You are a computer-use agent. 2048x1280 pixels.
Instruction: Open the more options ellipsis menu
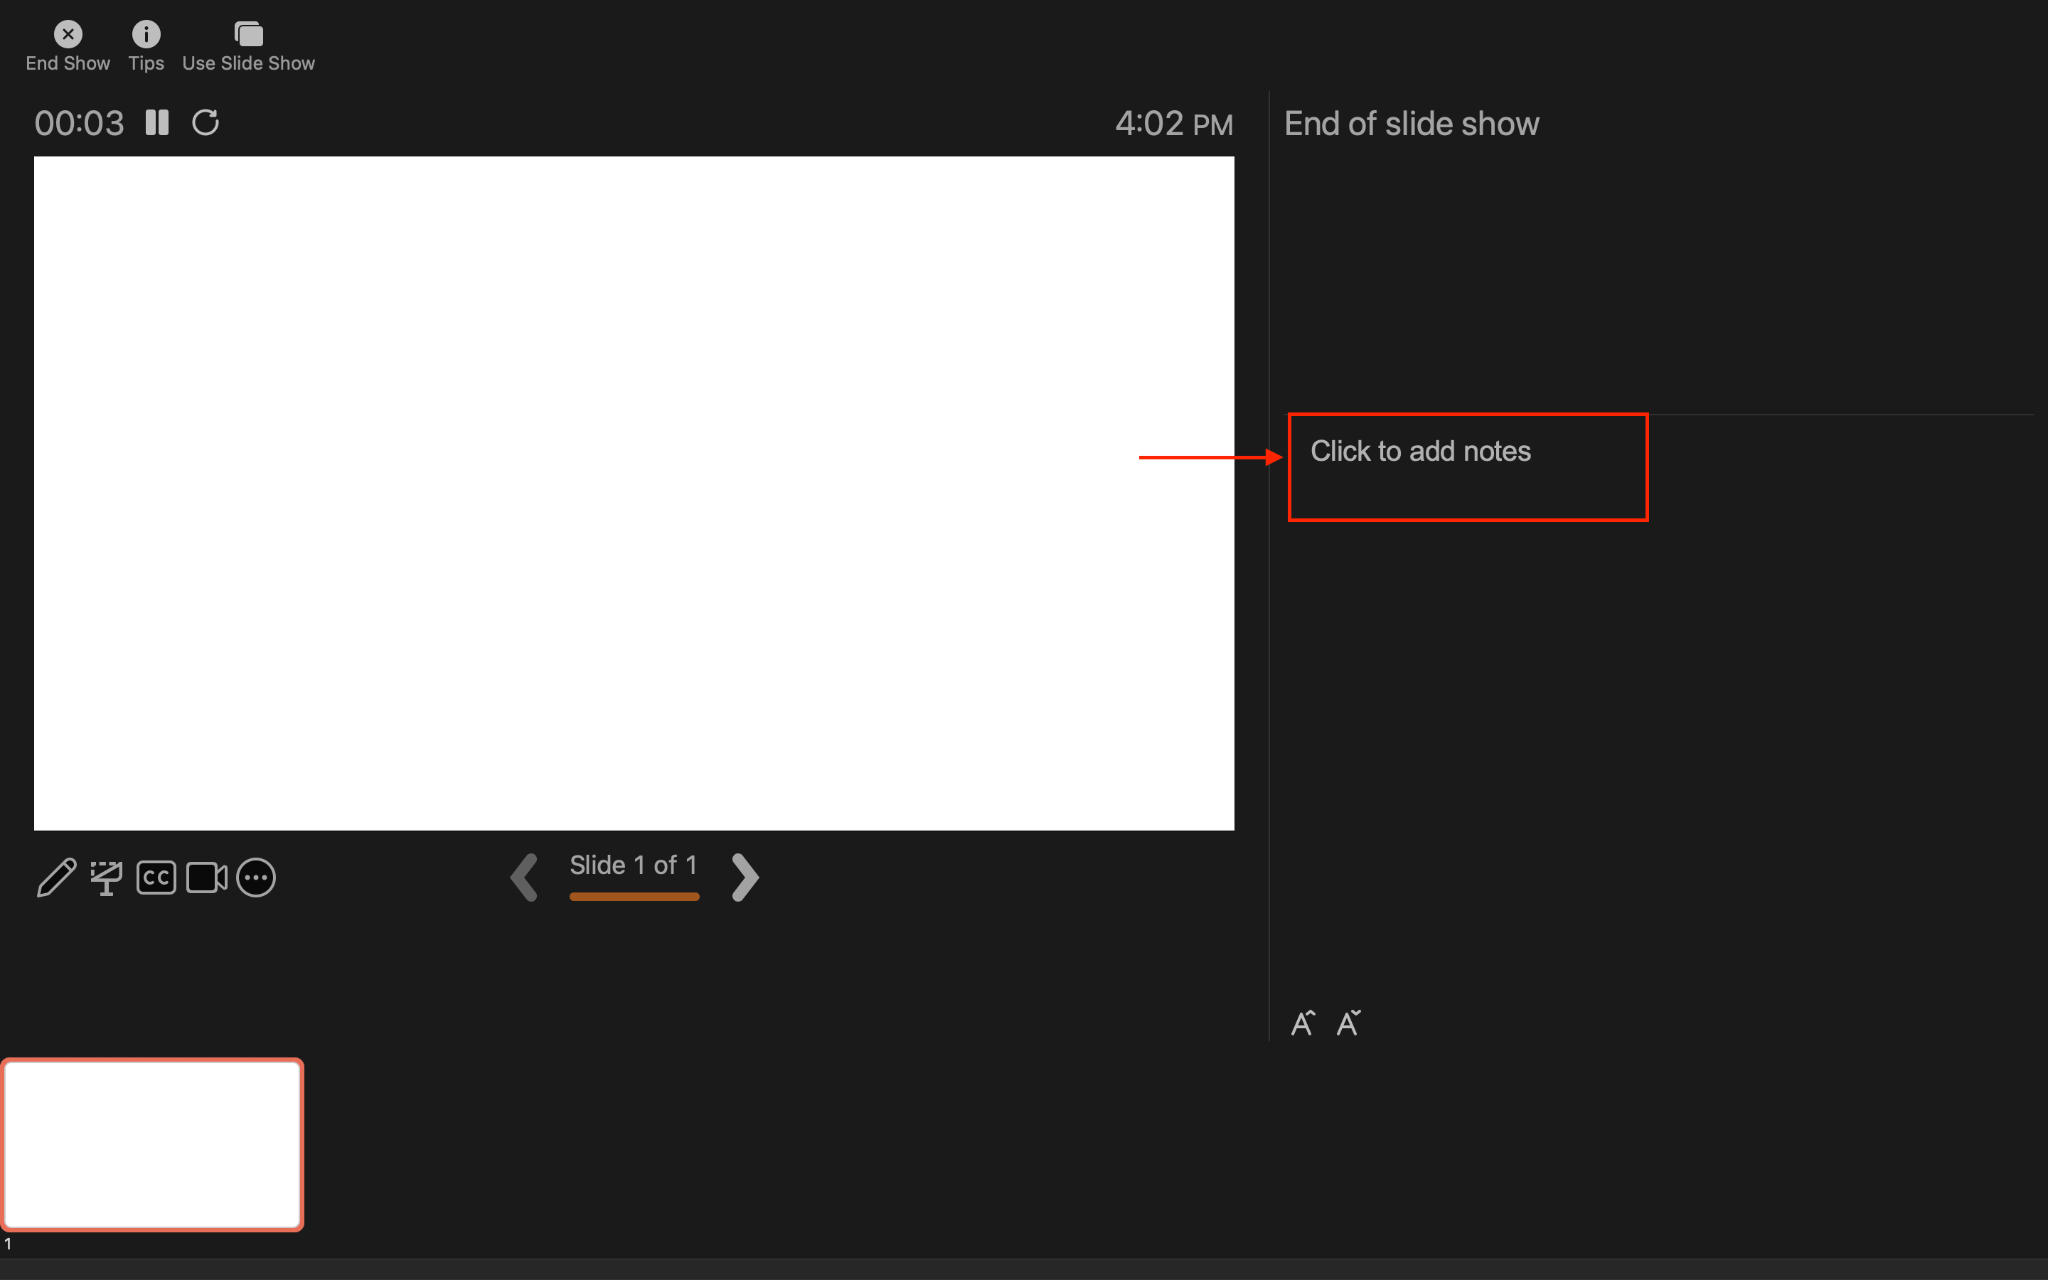tap(255, 876)
